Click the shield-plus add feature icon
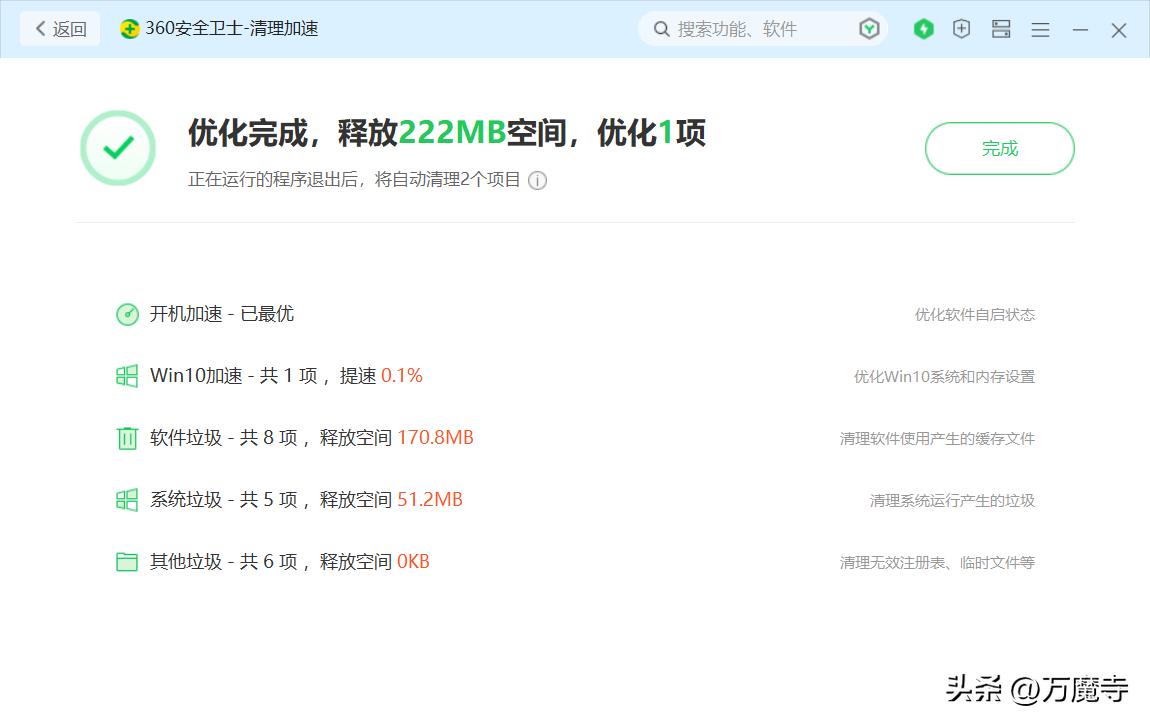The width and height of the screenshot is (1150, 725). click(961, 29)
